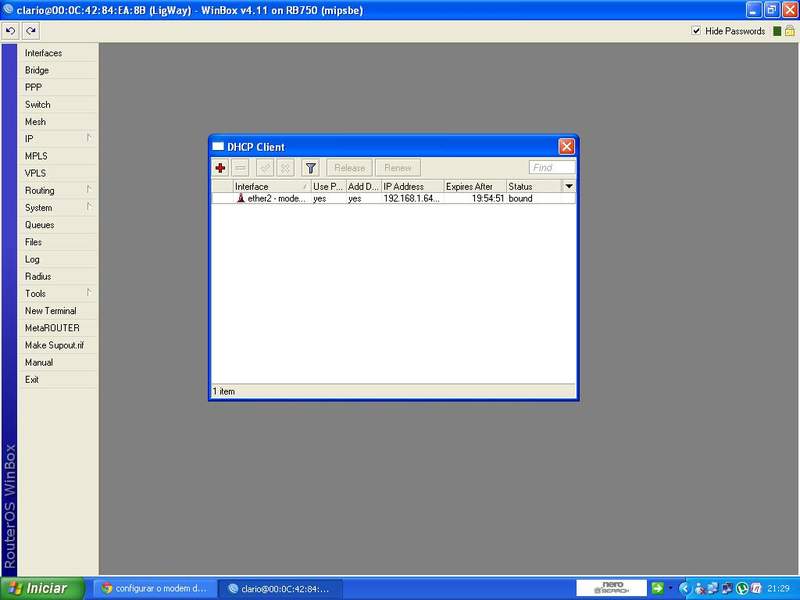Image resolution: width=800 pixels, height=600 pixels.
Task: Click Exit in the sidebar
Action: coord(57,380)
